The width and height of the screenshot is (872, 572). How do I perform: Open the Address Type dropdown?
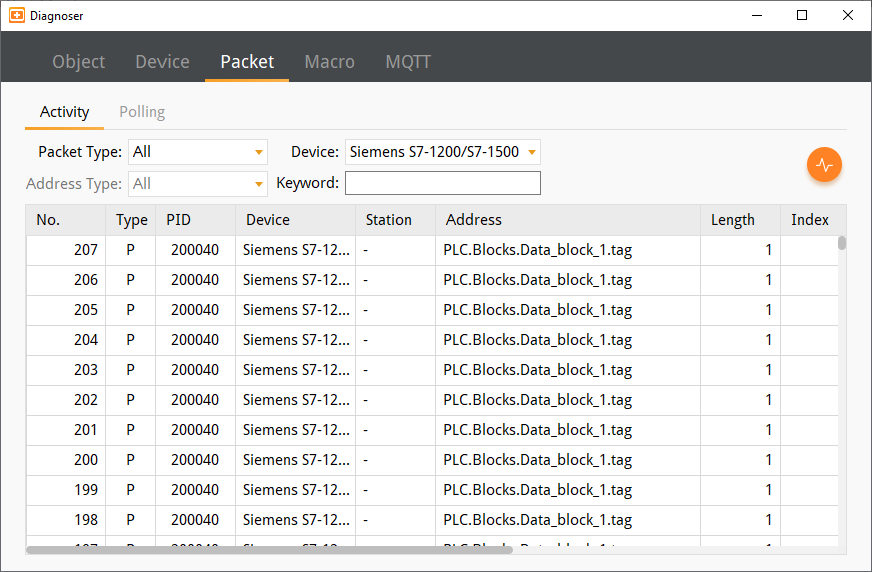tap(198, 184)
